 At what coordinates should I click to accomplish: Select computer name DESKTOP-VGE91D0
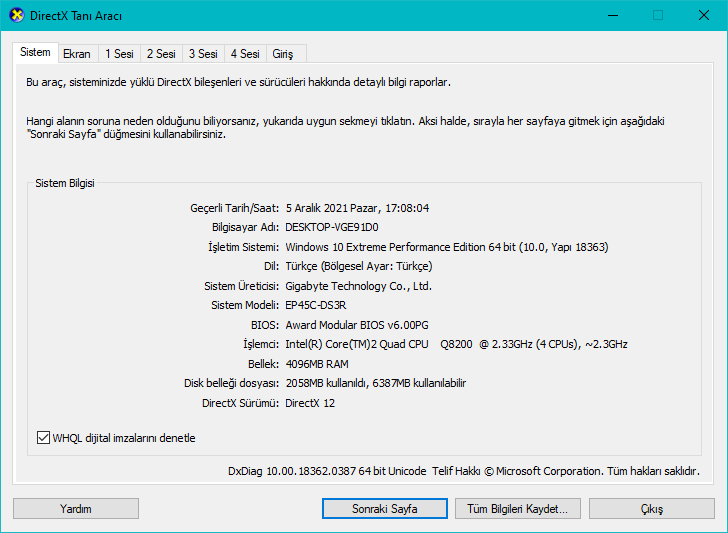[x=332, y=227]
